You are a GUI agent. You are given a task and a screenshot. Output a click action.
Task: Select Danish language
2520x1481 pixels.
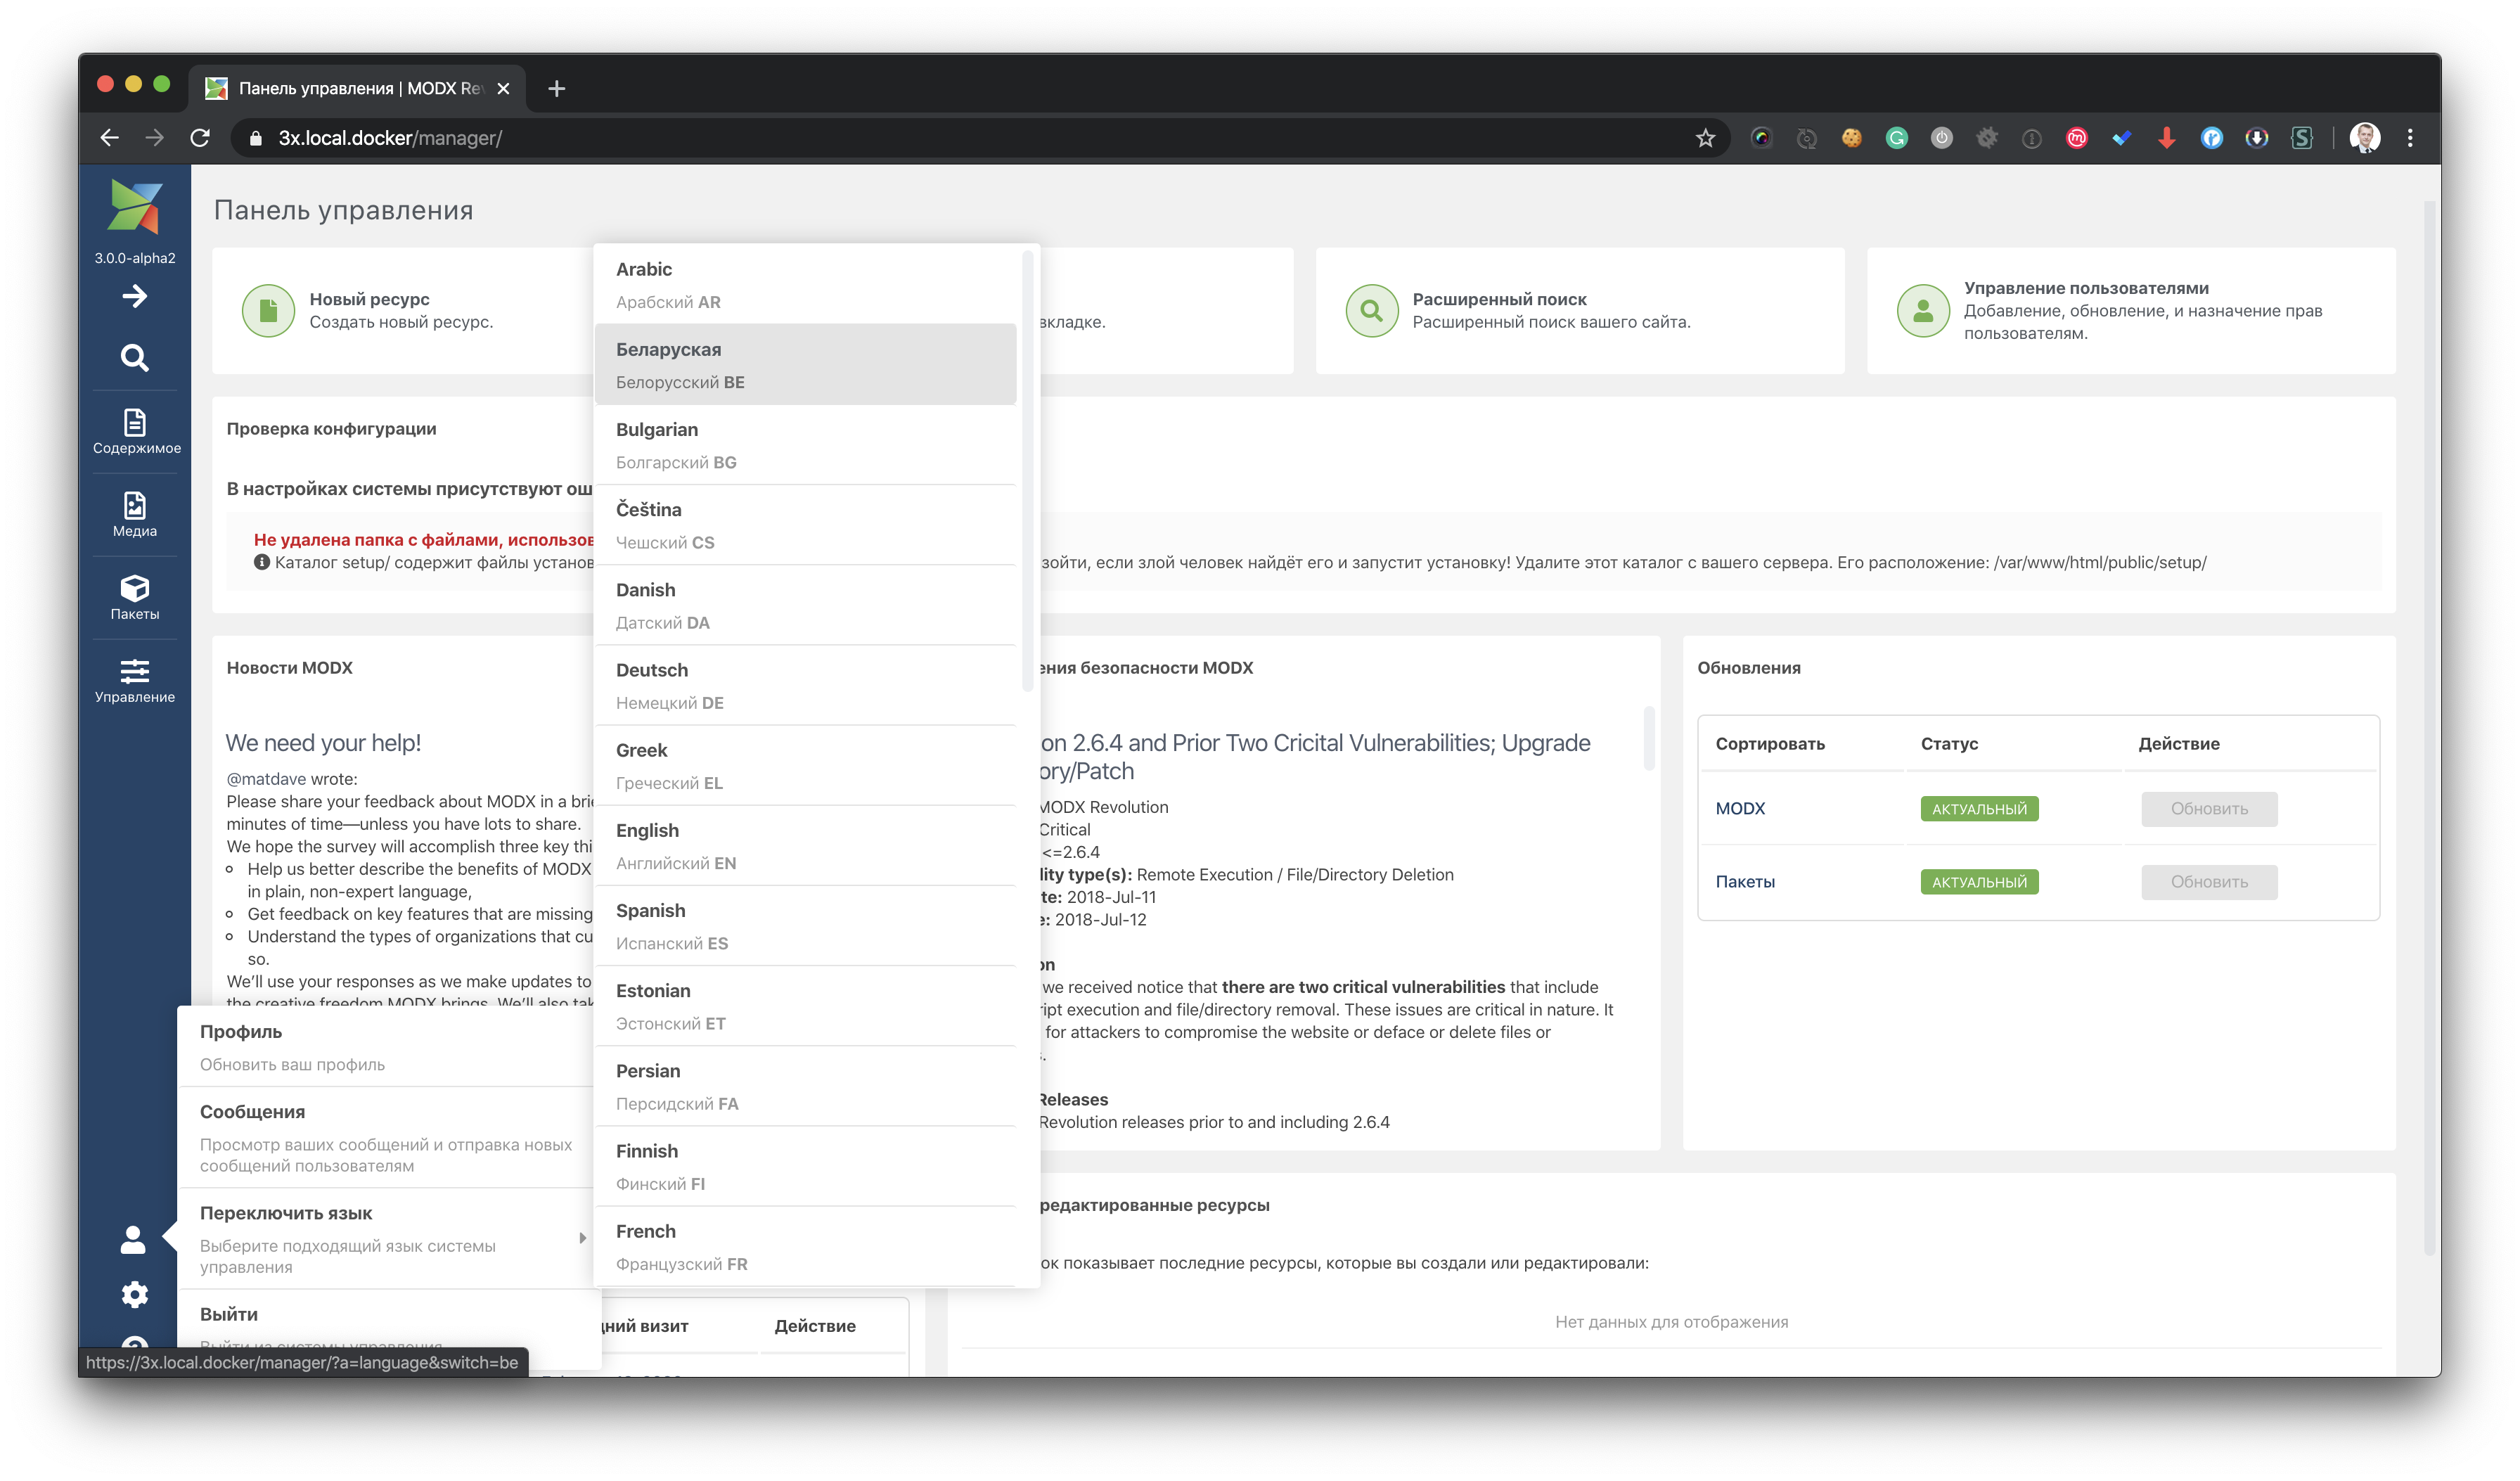806,605
